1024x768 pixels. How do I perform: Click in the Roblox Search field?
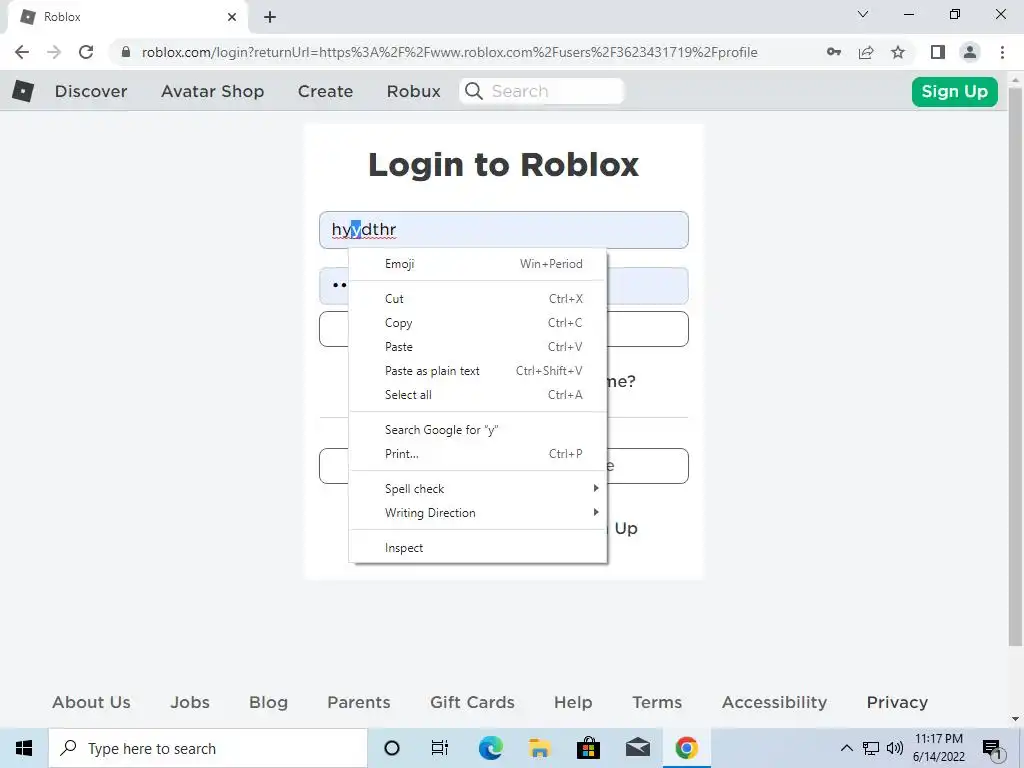tap(542, 91)
